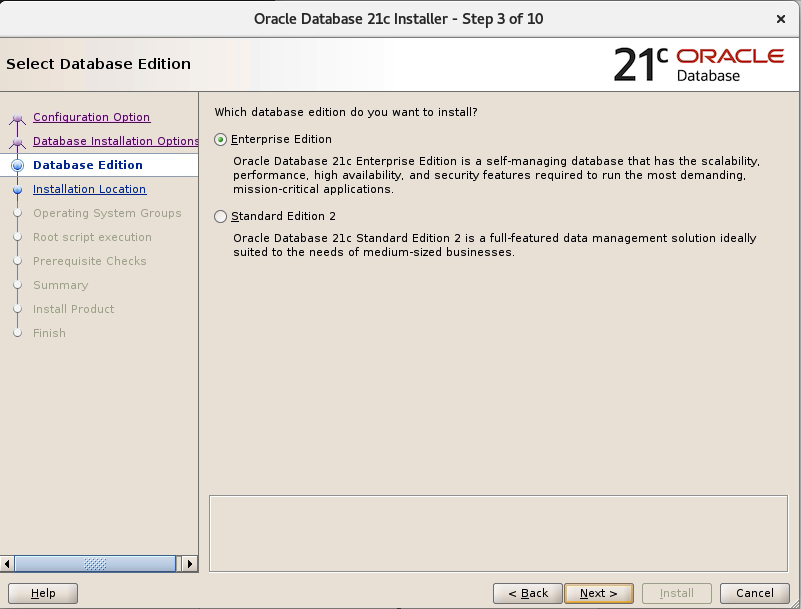Screen dimensions: 801x609
Task: Click the Finish step bullet circle
Action: tap(18, 333)
